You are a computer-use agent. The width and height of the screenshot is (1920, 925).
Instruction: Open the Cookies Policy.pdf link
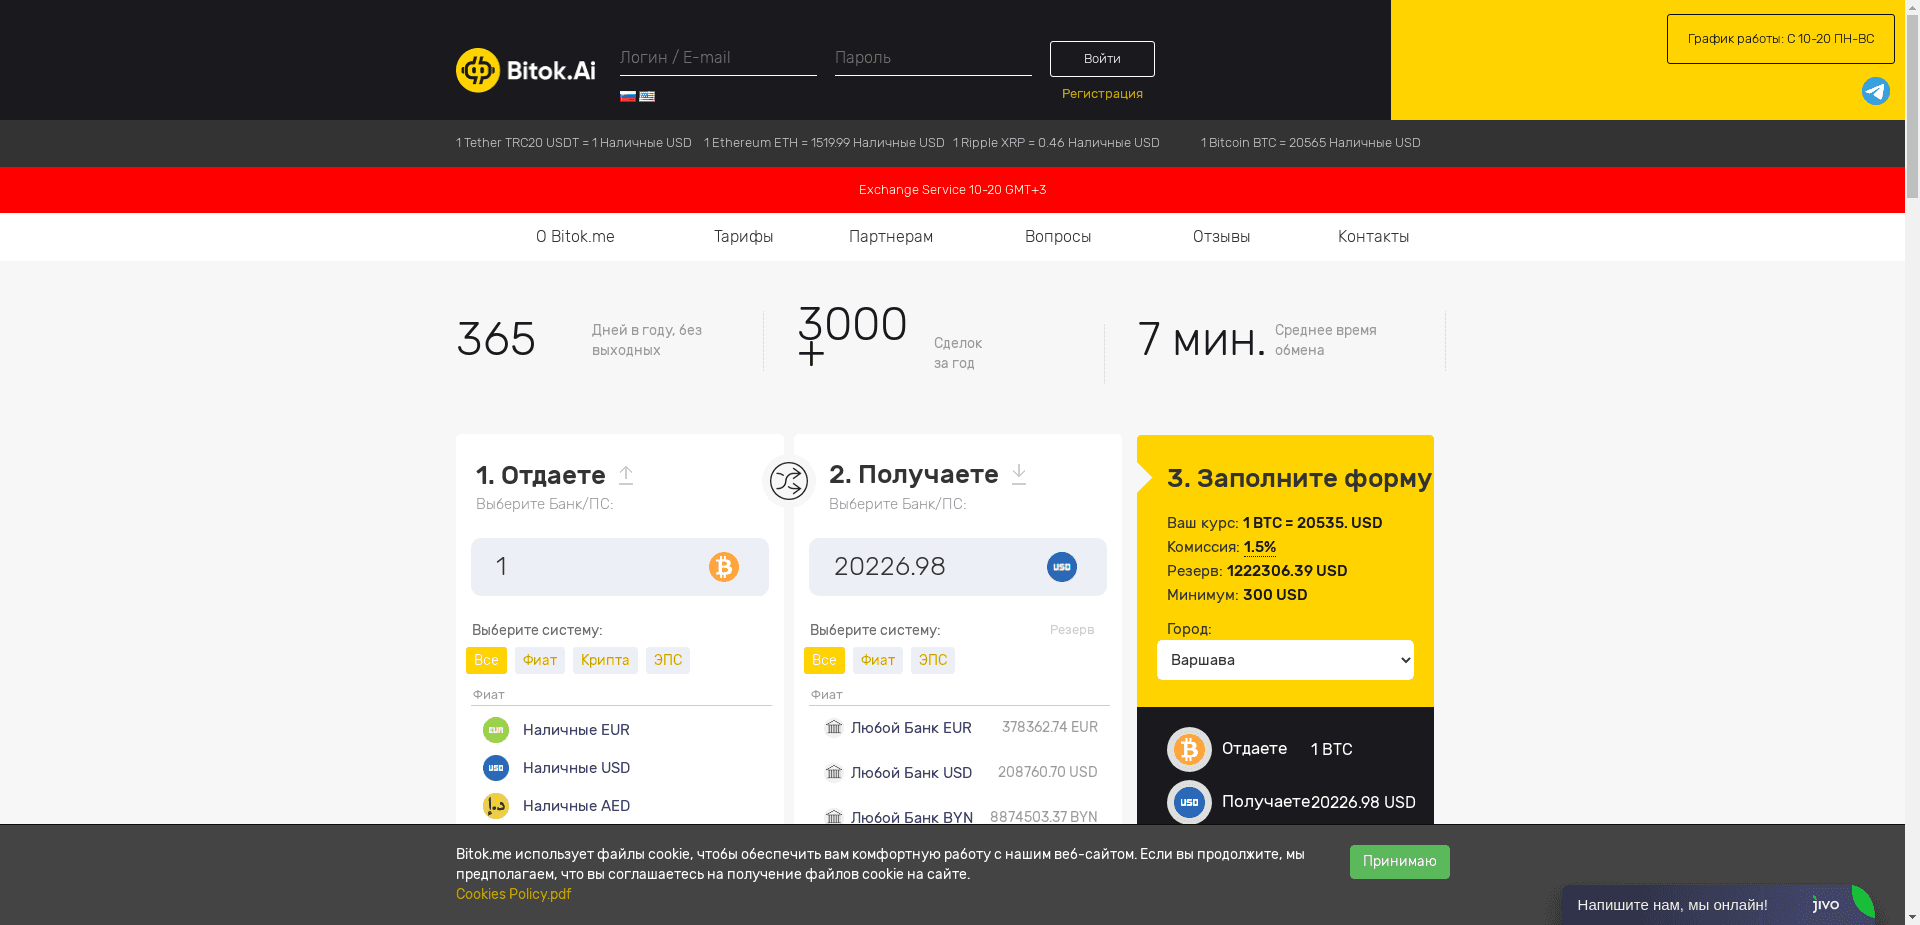pos(513,894)
